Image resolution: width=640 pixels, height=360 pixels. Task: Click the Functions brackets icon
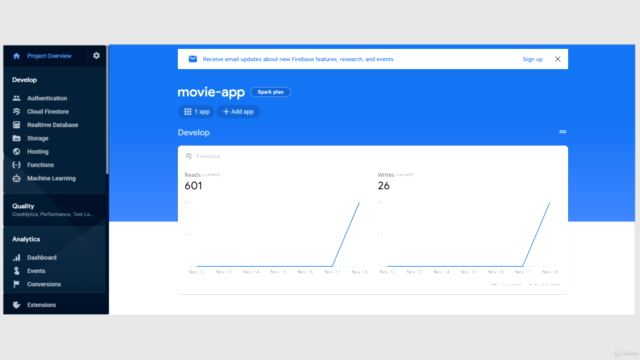tap(16, 165)
